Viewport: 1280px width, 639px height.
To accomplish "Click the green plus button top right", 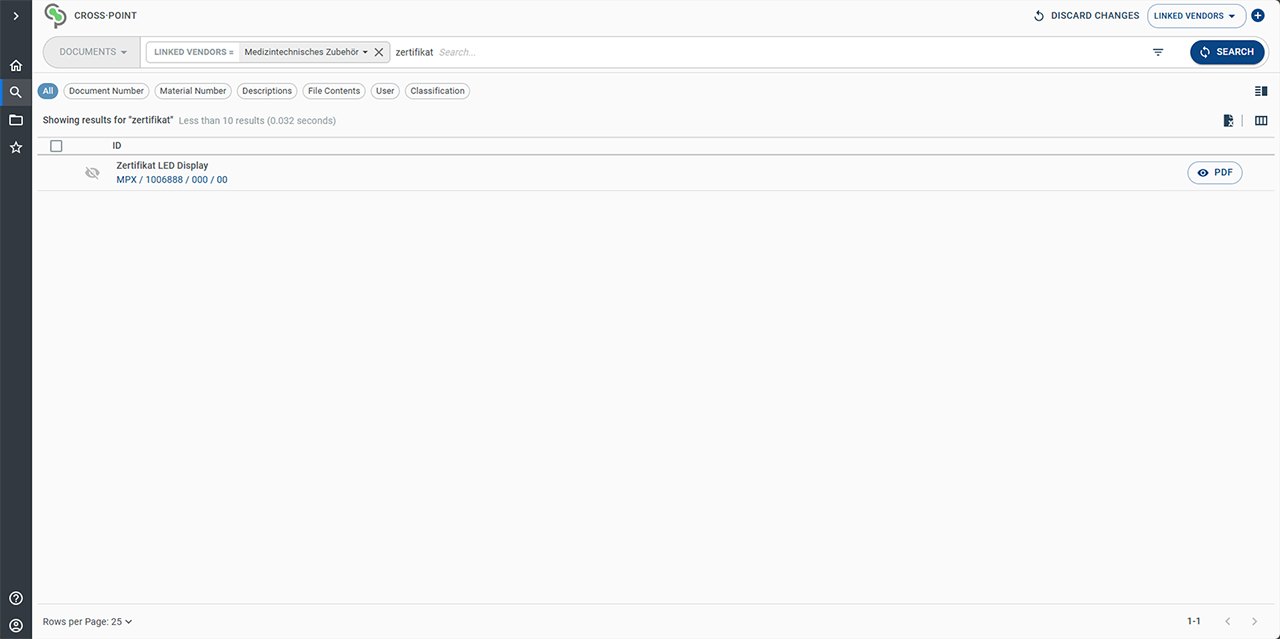I will pos(1258,15).
